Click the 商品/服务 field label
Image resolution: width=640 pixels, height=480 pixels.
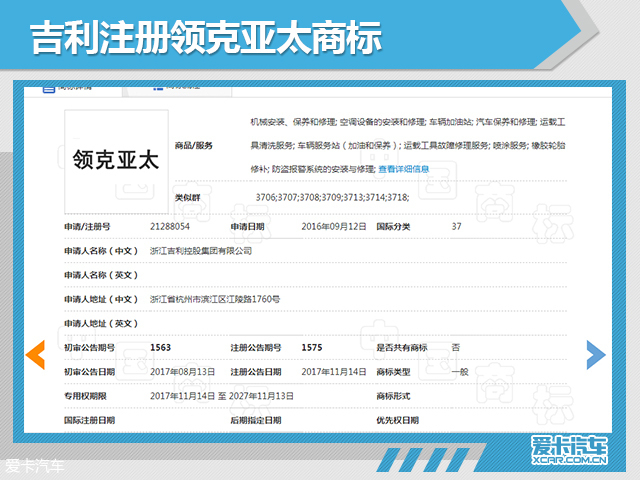point(193,146)
